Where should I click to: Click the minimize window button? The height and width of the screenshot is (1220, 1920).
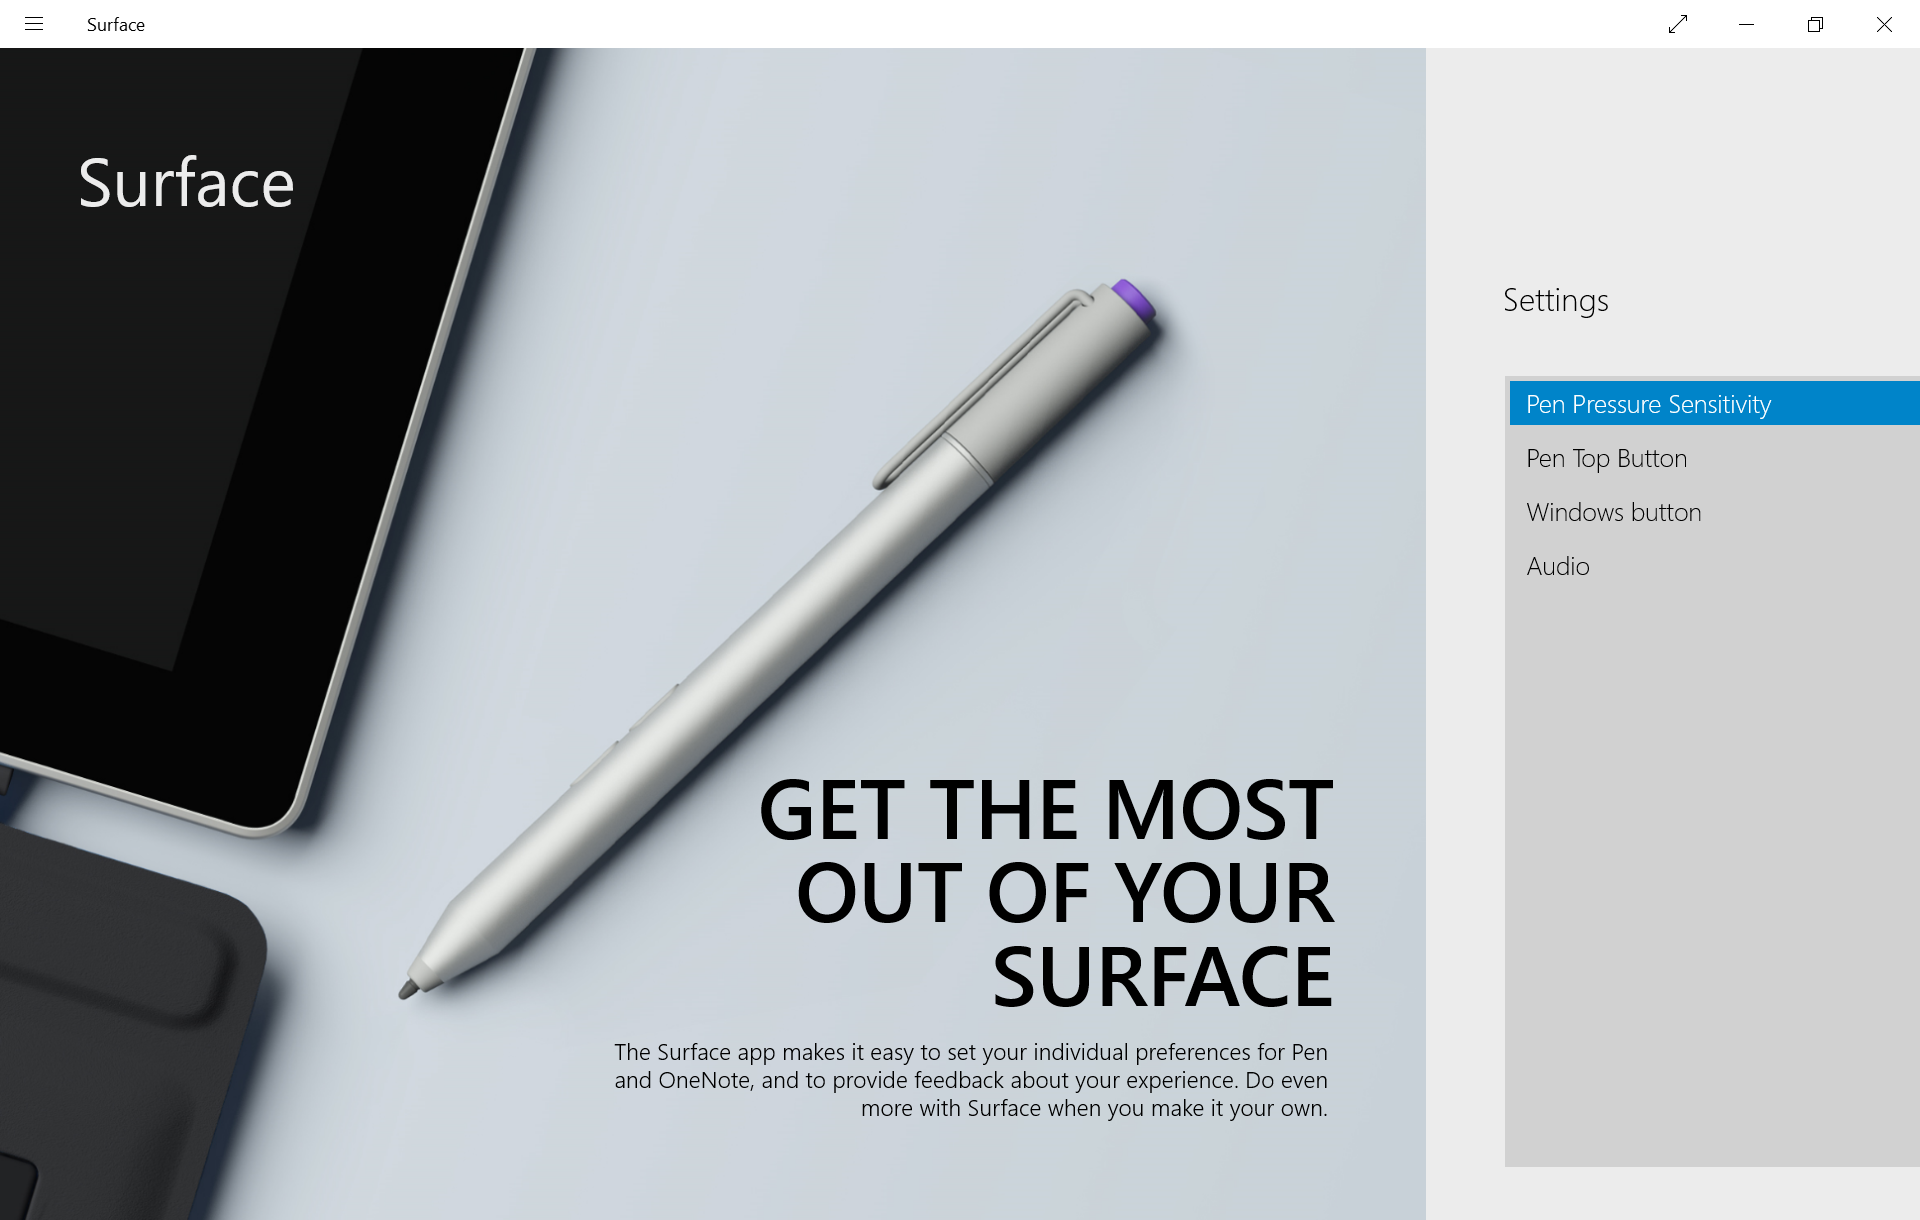point(1744,24)
